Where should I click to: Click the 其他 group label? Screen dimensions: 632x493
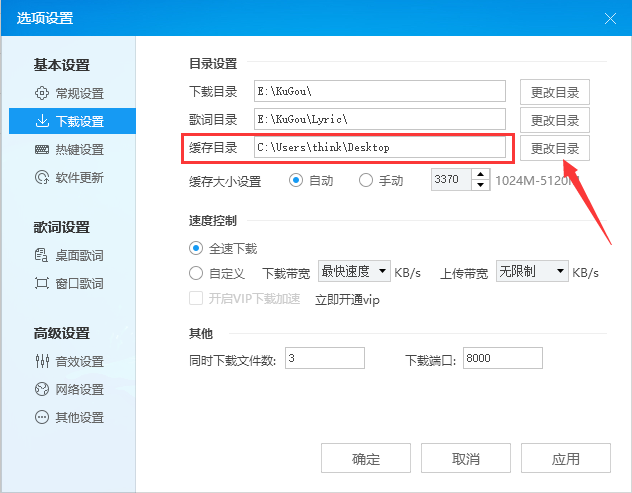pyautogui.click(x=201, y=333)
